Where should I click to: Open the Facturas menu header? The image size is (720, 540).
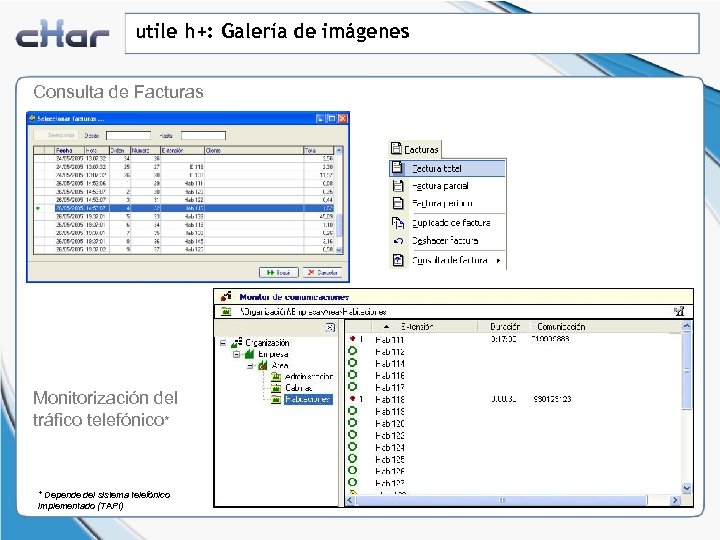click(x=416, y=149)
